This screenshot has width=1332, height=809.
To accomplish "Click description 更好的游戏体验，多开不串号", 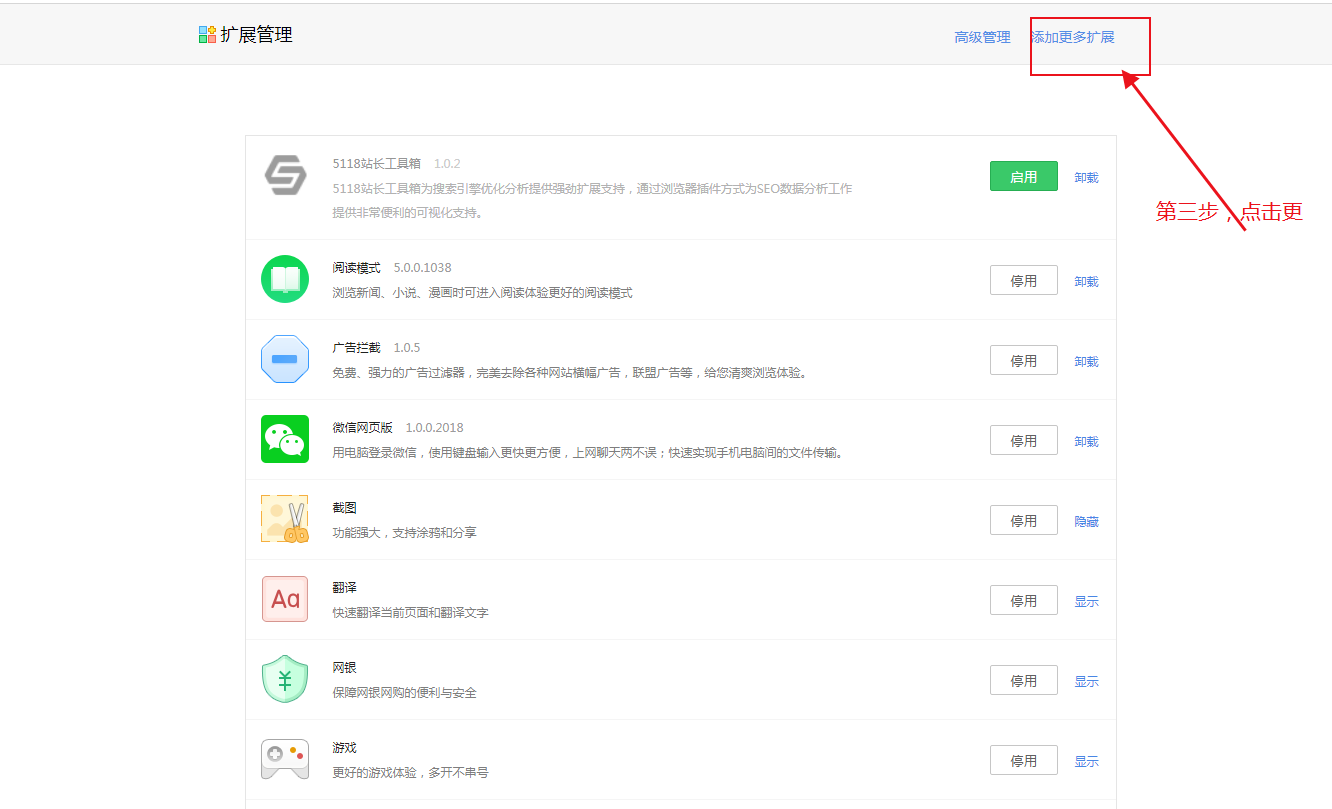I will pyautogui.click(x=410, y=772).
